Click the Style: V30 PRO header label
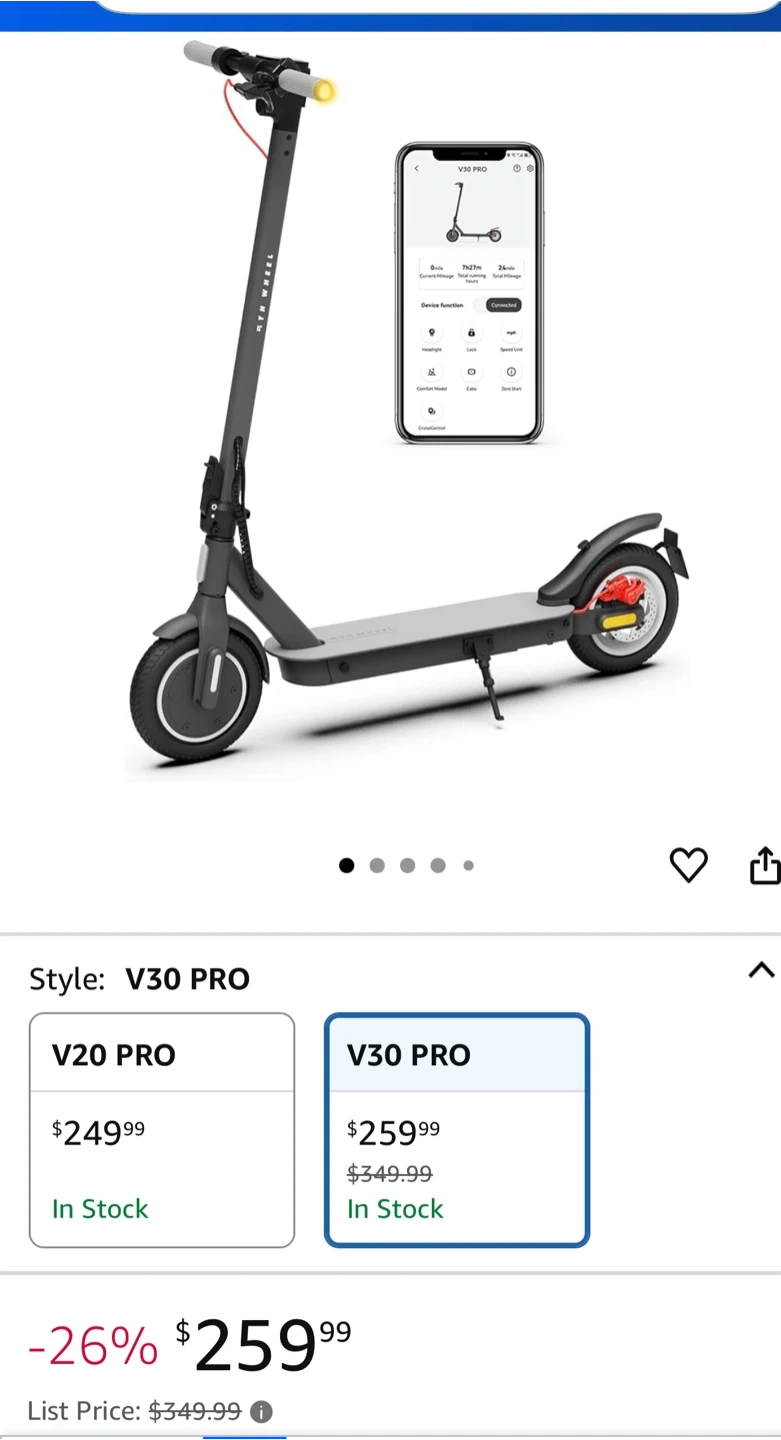 (139, 979)
